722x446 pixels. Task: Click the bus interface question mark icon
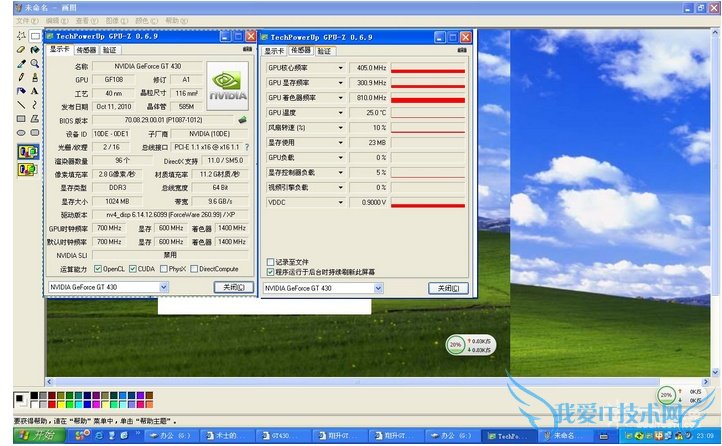(247, 147)
